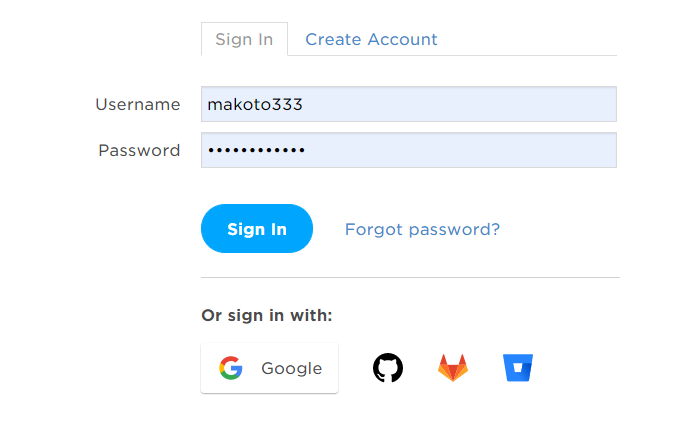Viewport: 682px width, 443px height.
Task: Sign in with GitHub icon
Action: (388, 368)
